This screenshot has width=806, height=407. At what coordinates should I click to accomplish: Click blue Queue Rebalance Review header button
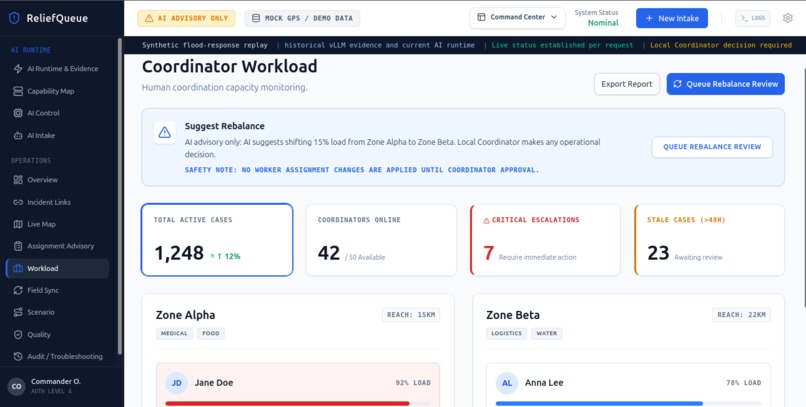pos(725,84)
